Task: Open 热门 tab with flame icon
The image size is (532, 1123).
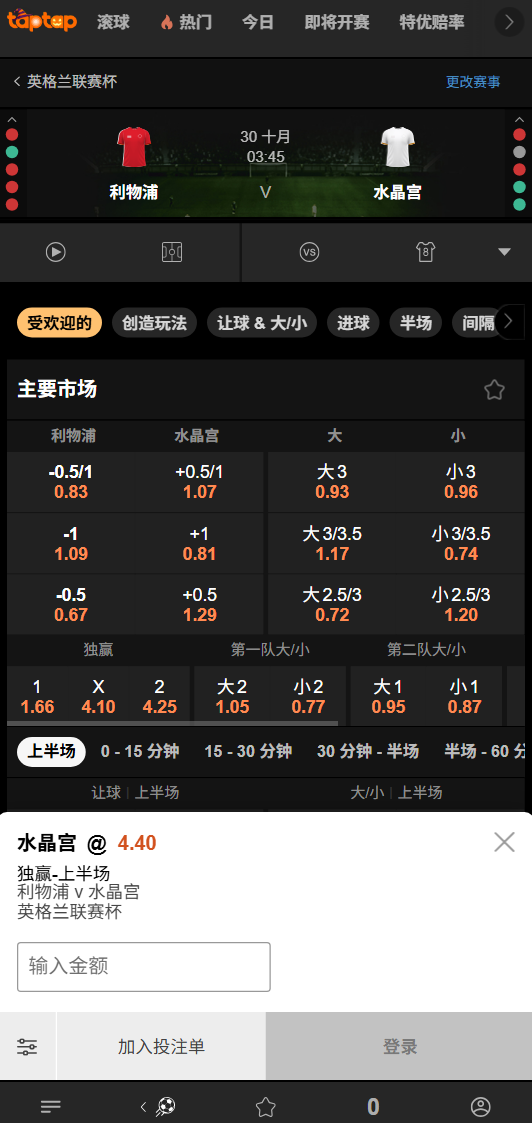Action: click(x=185, y=22)
